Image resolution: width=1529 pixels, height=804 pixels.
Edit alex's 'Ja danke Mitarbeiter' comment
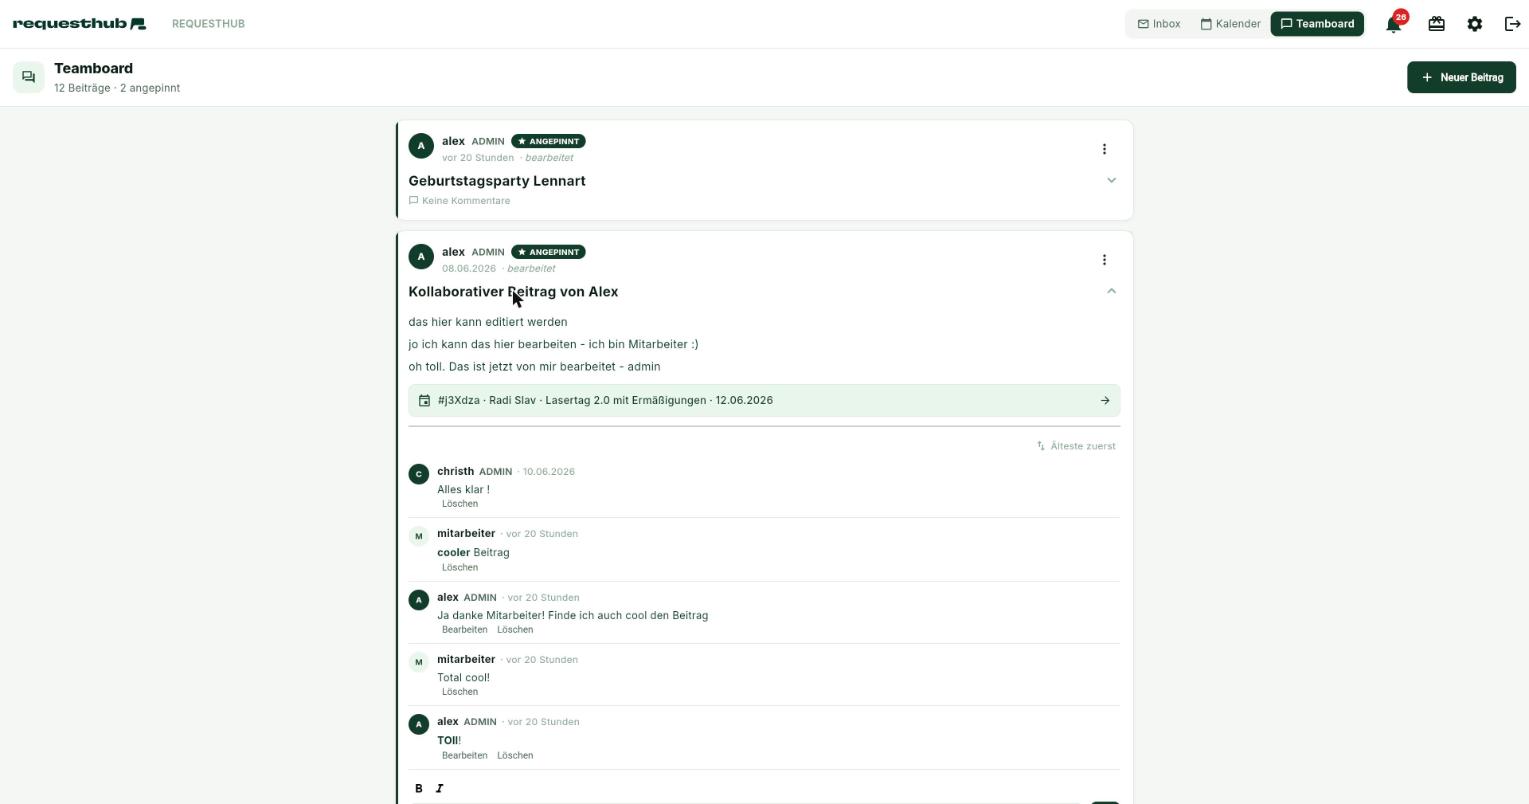[x=465, y=630]
